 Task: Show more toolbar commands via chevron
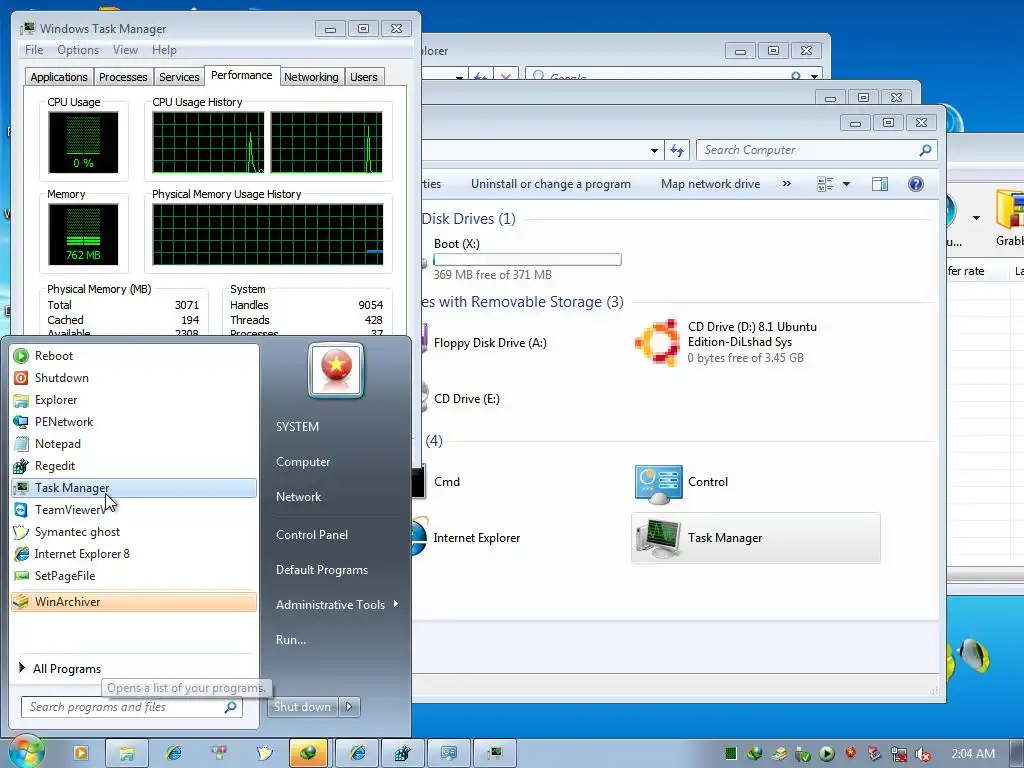(x=786, y=184)
